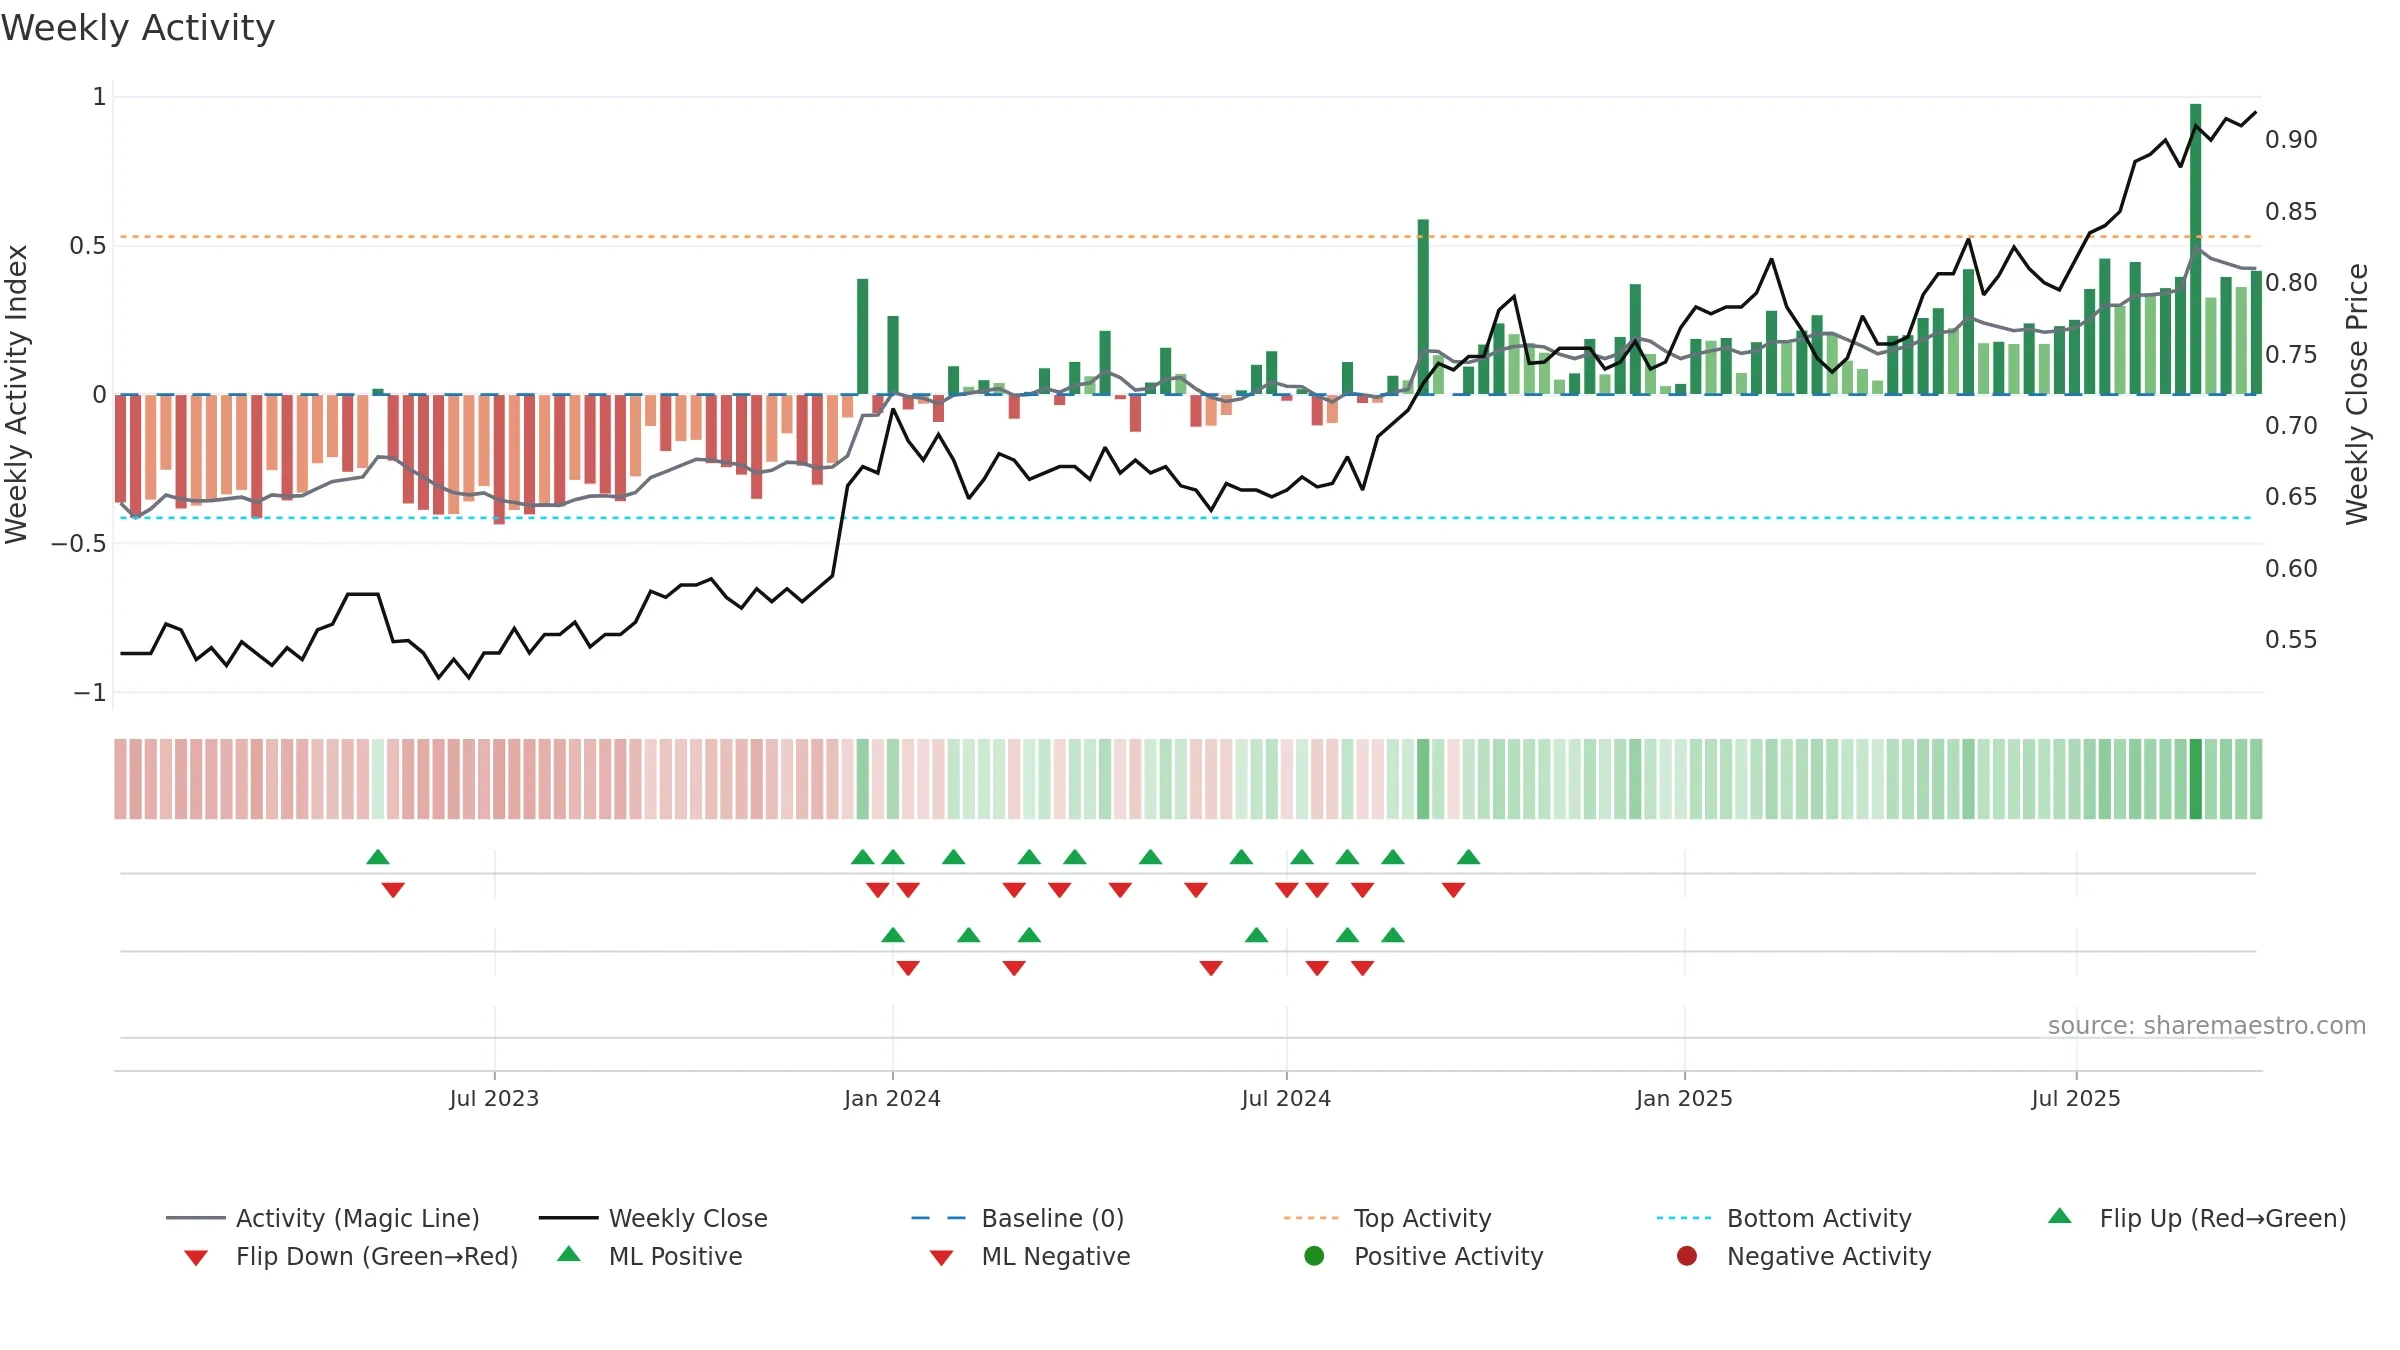Click the Jan 2025 x-axis label
Image resolution: width=2400 pixels, height=1350 pixels.
[1684, 1099]
